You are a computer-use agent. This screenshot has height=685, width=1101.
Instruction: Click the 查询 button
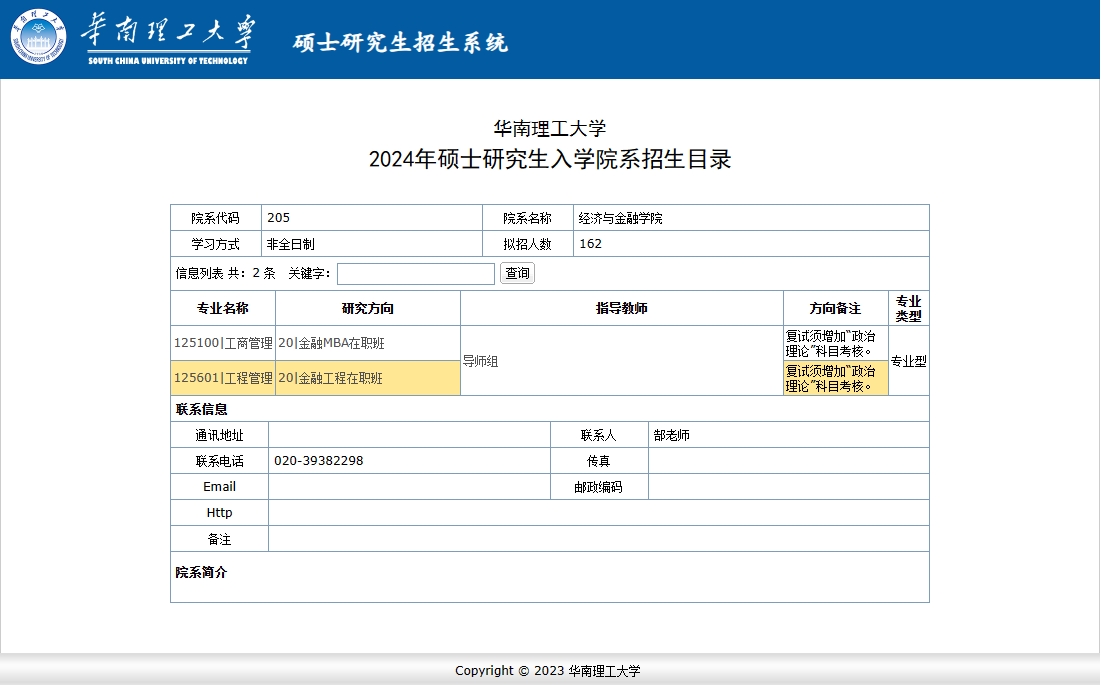click(517, 273)
